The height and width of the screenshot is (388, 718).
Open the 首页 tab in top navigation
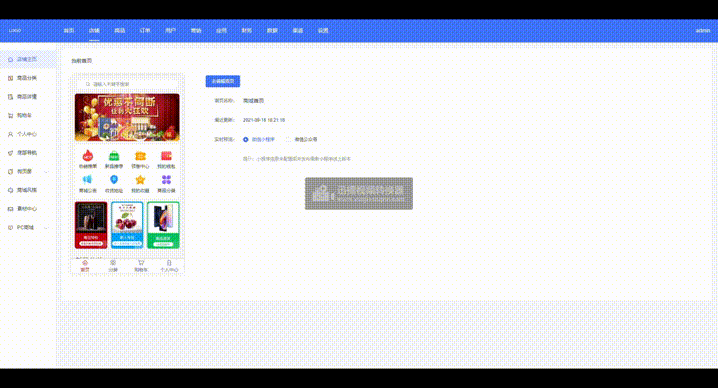click(69, 30)
